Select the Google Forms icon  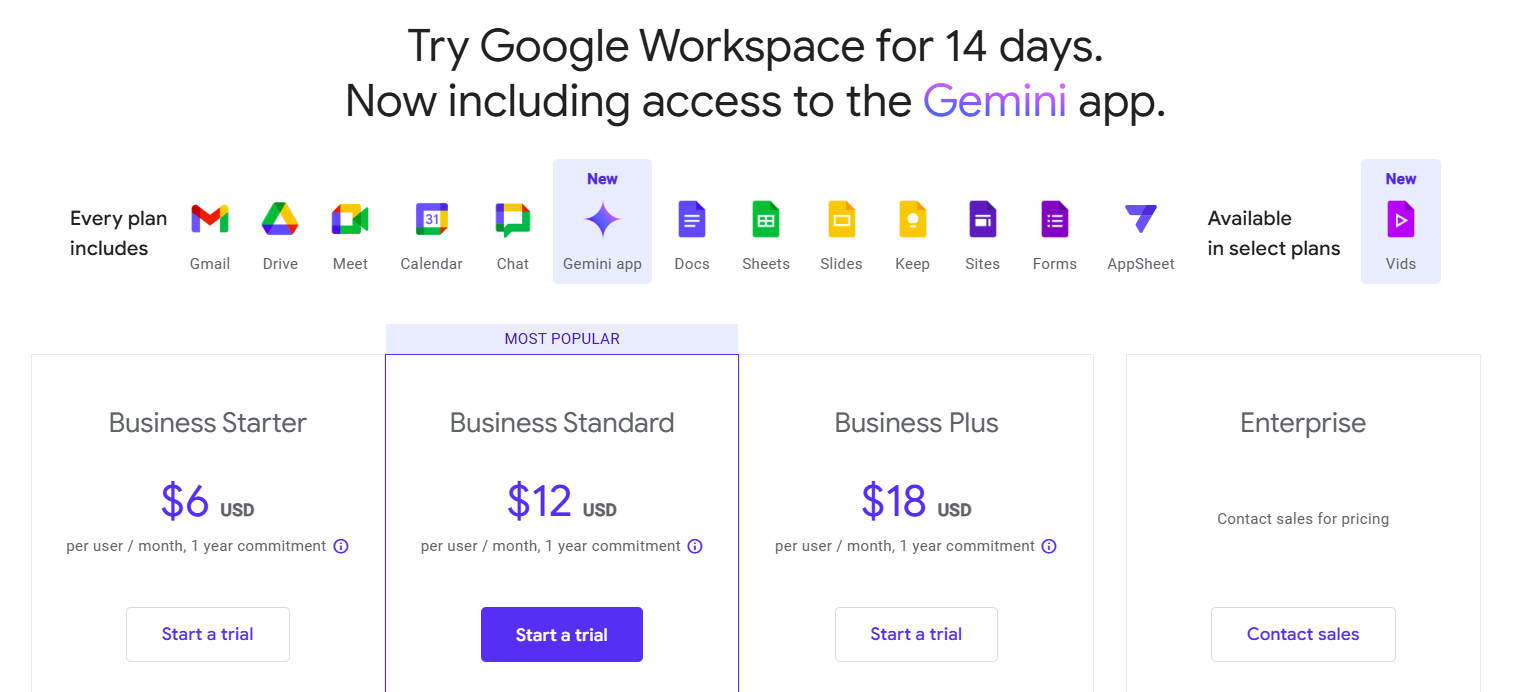[1054, 219]
